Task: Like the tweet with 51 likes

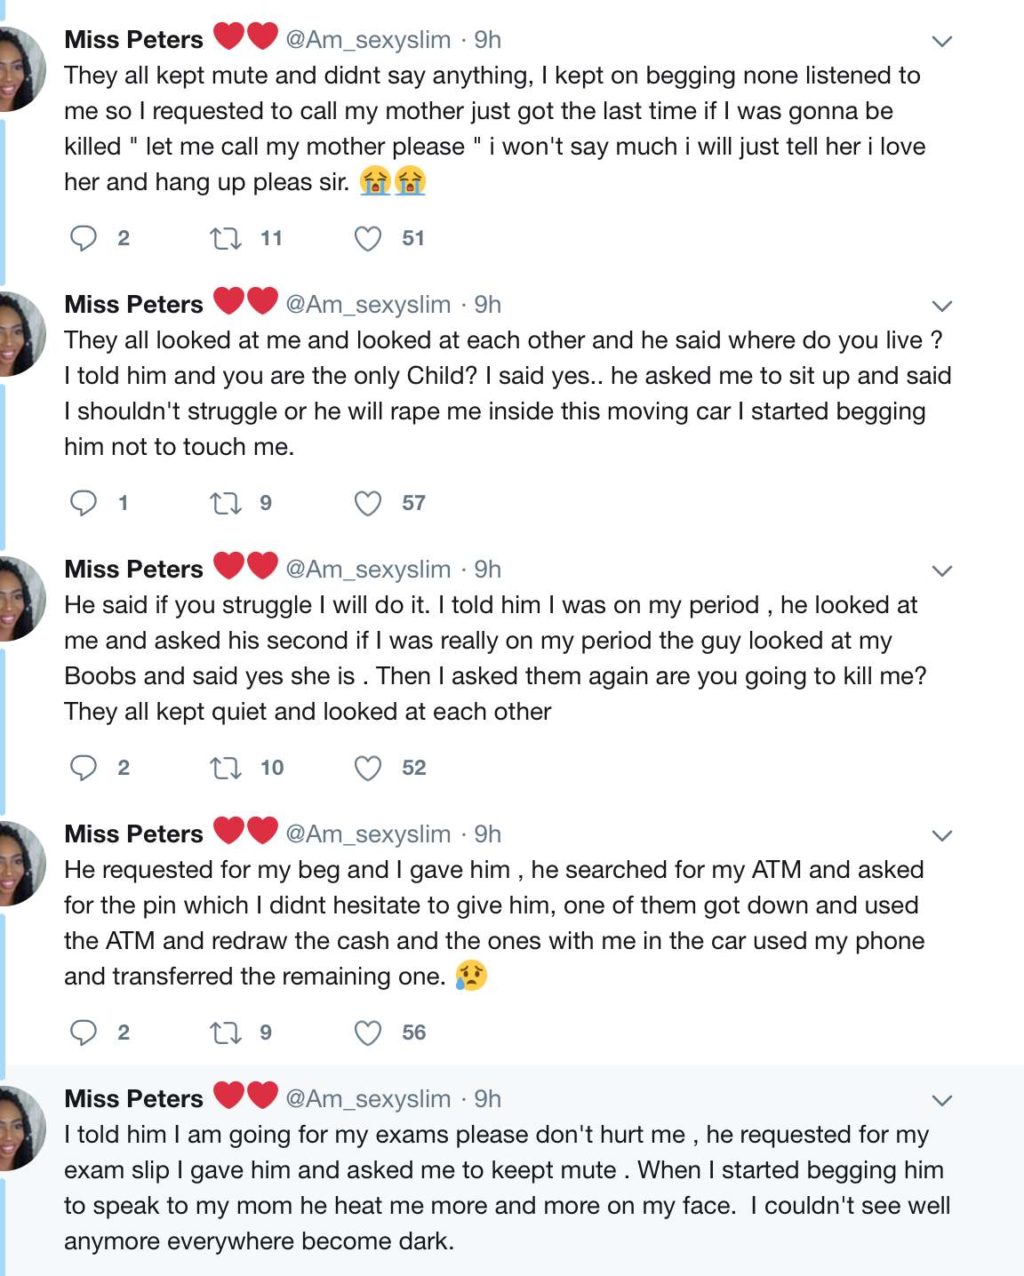Action: (368, 238)
